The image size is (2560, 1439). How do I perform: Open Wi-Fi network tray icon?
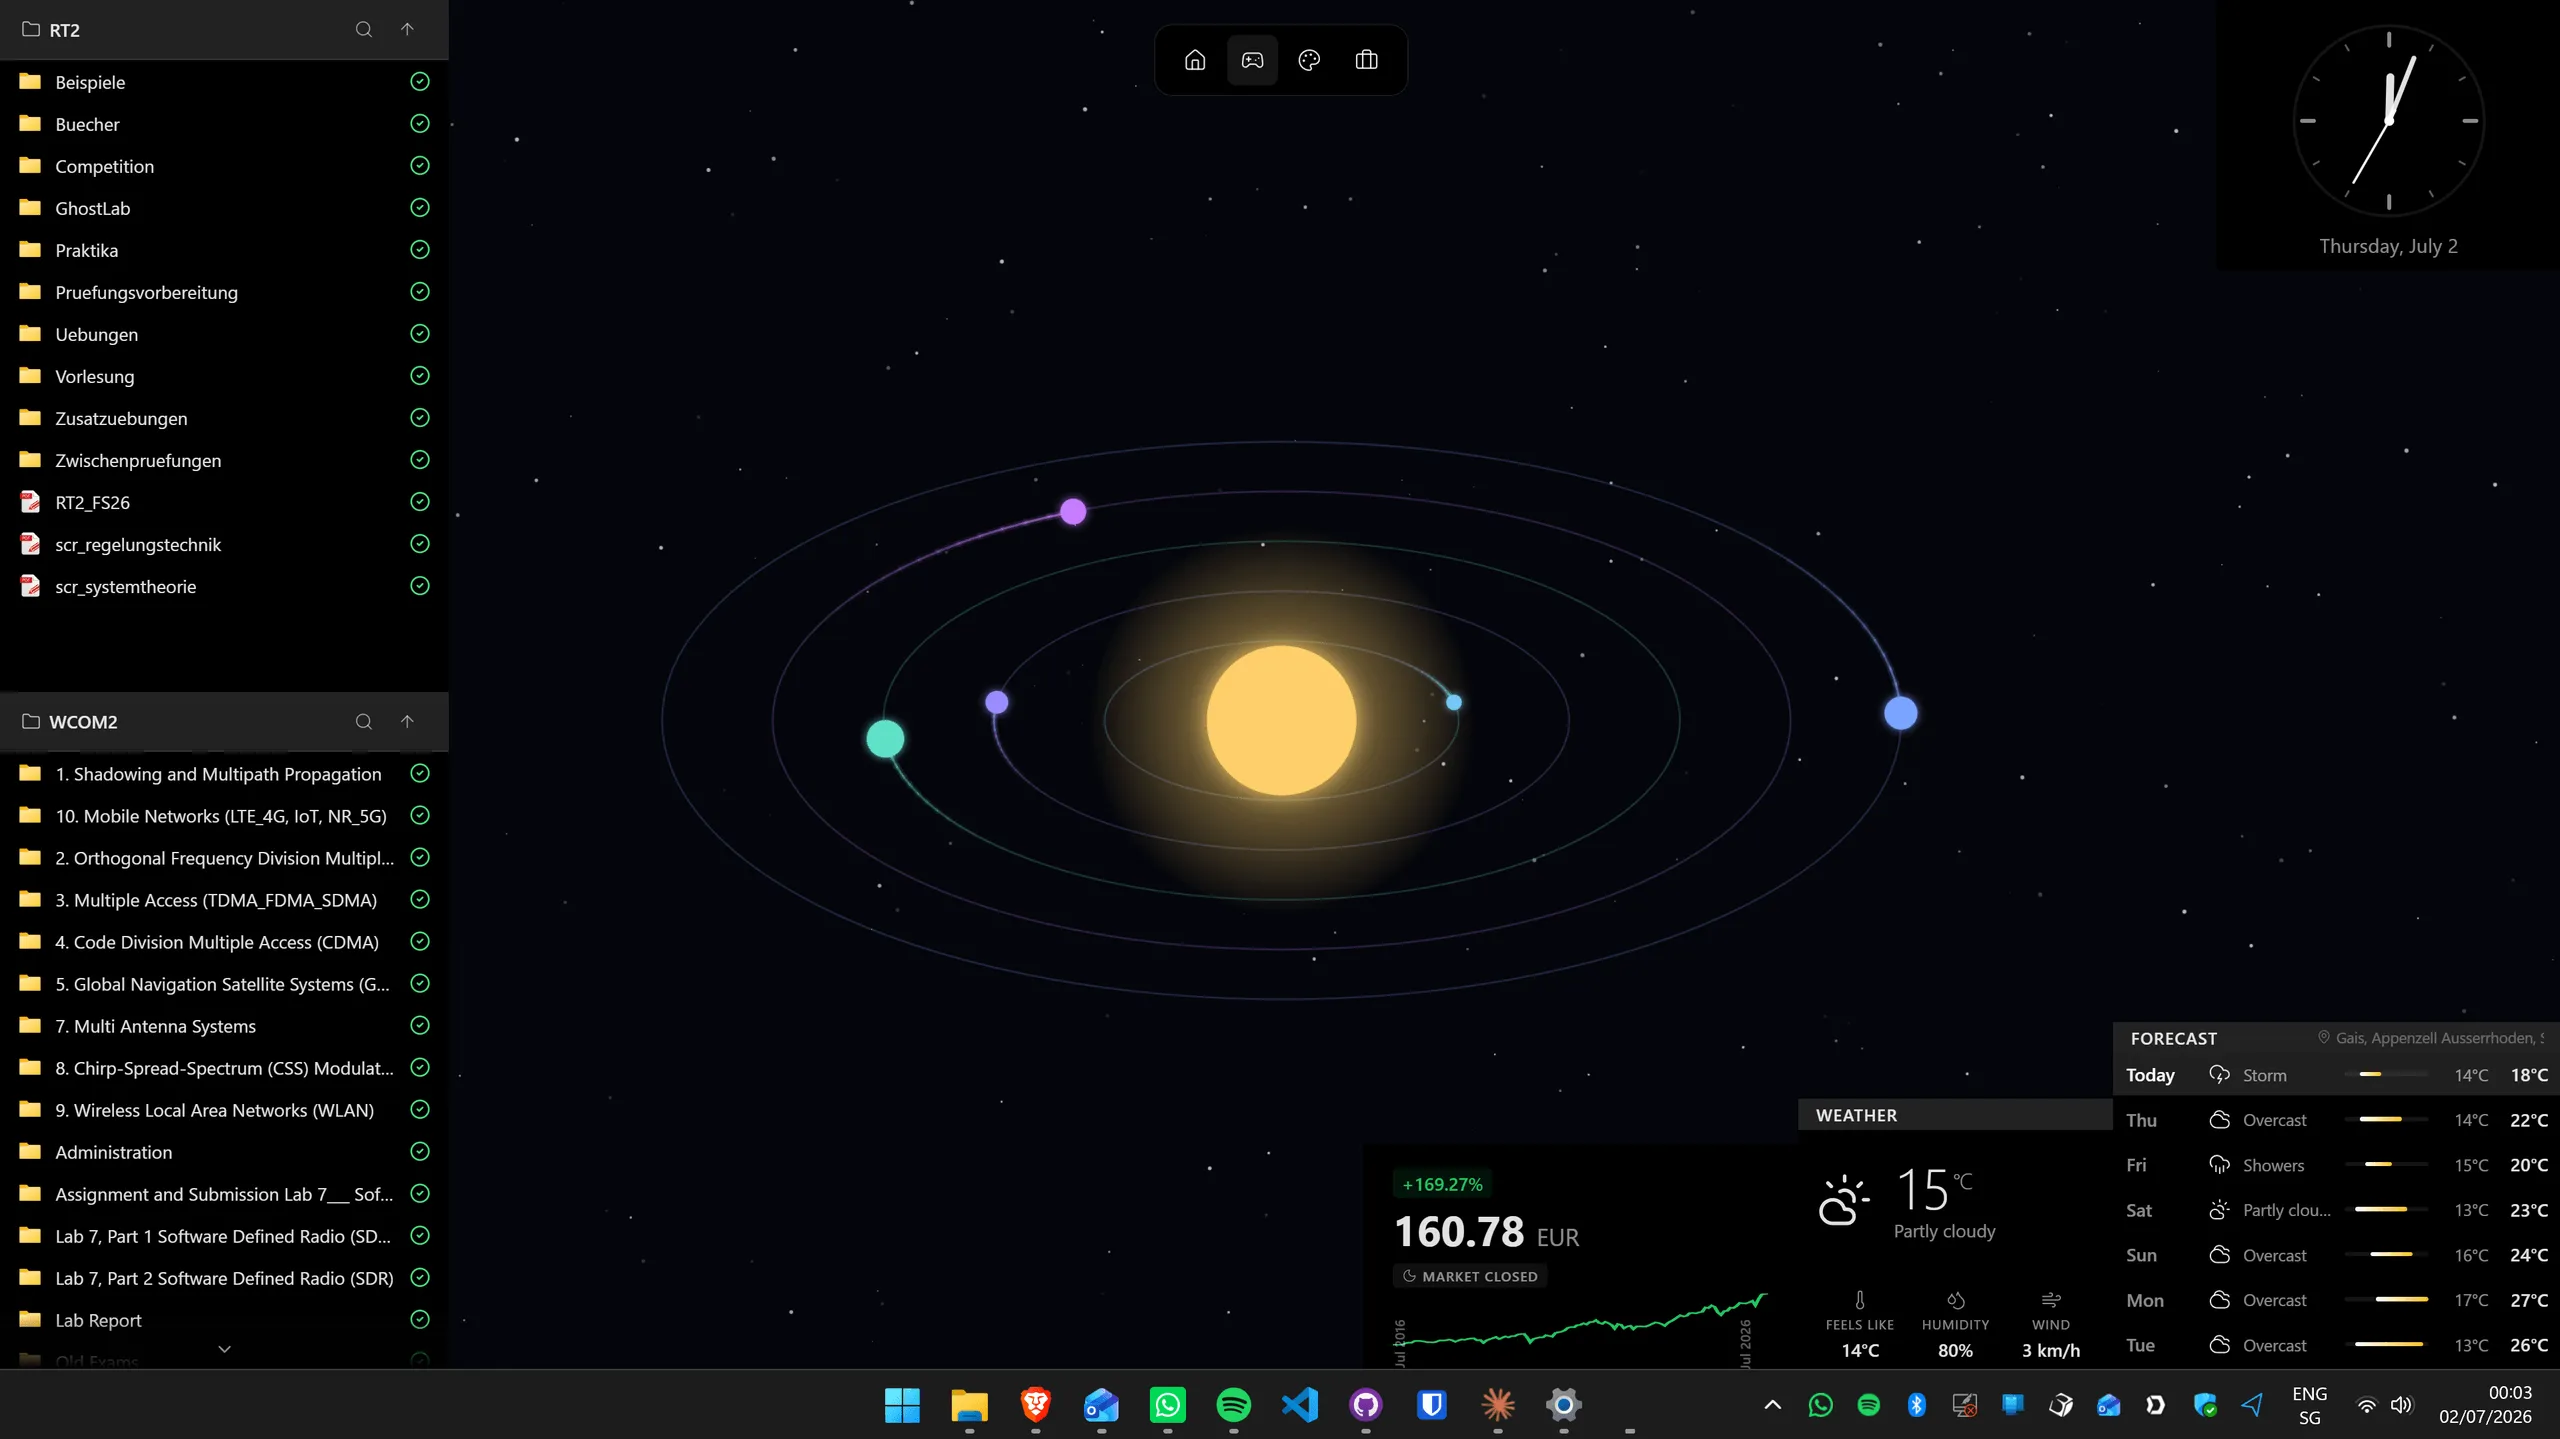coord(2366,1405)
